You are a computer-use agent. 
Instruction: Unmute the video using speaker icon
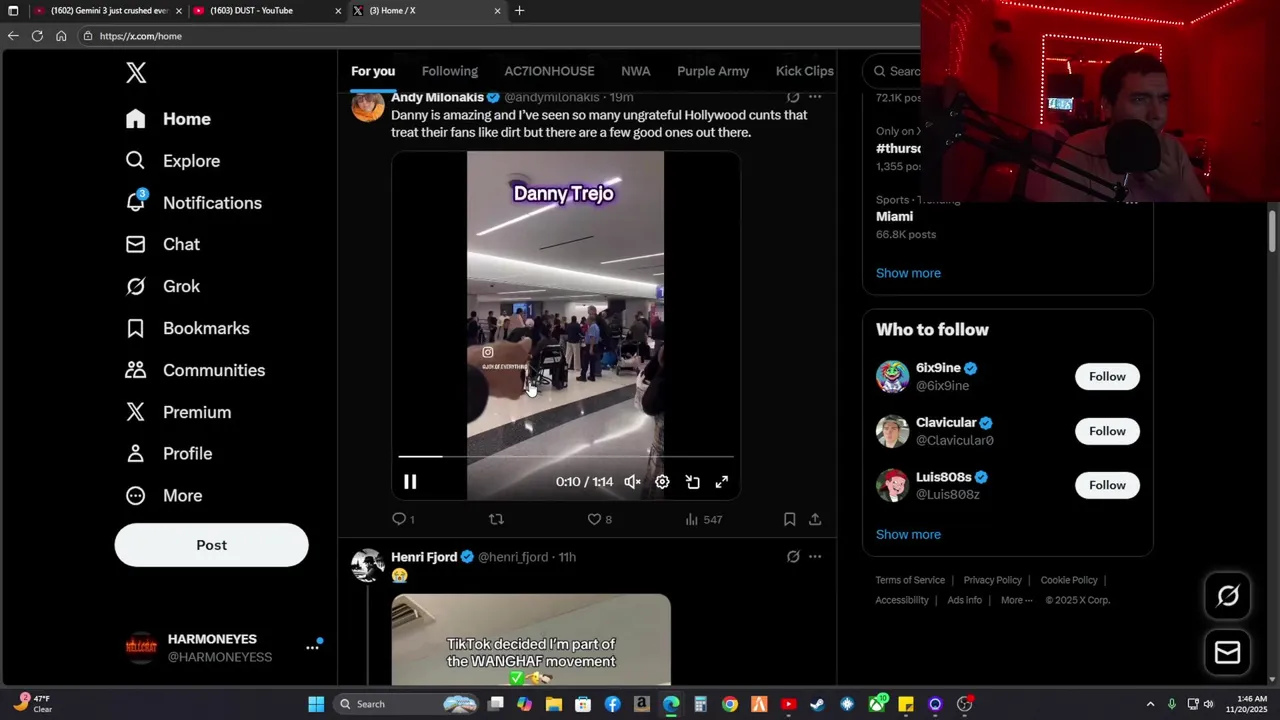pyautogui.click(x=632, y=482)
